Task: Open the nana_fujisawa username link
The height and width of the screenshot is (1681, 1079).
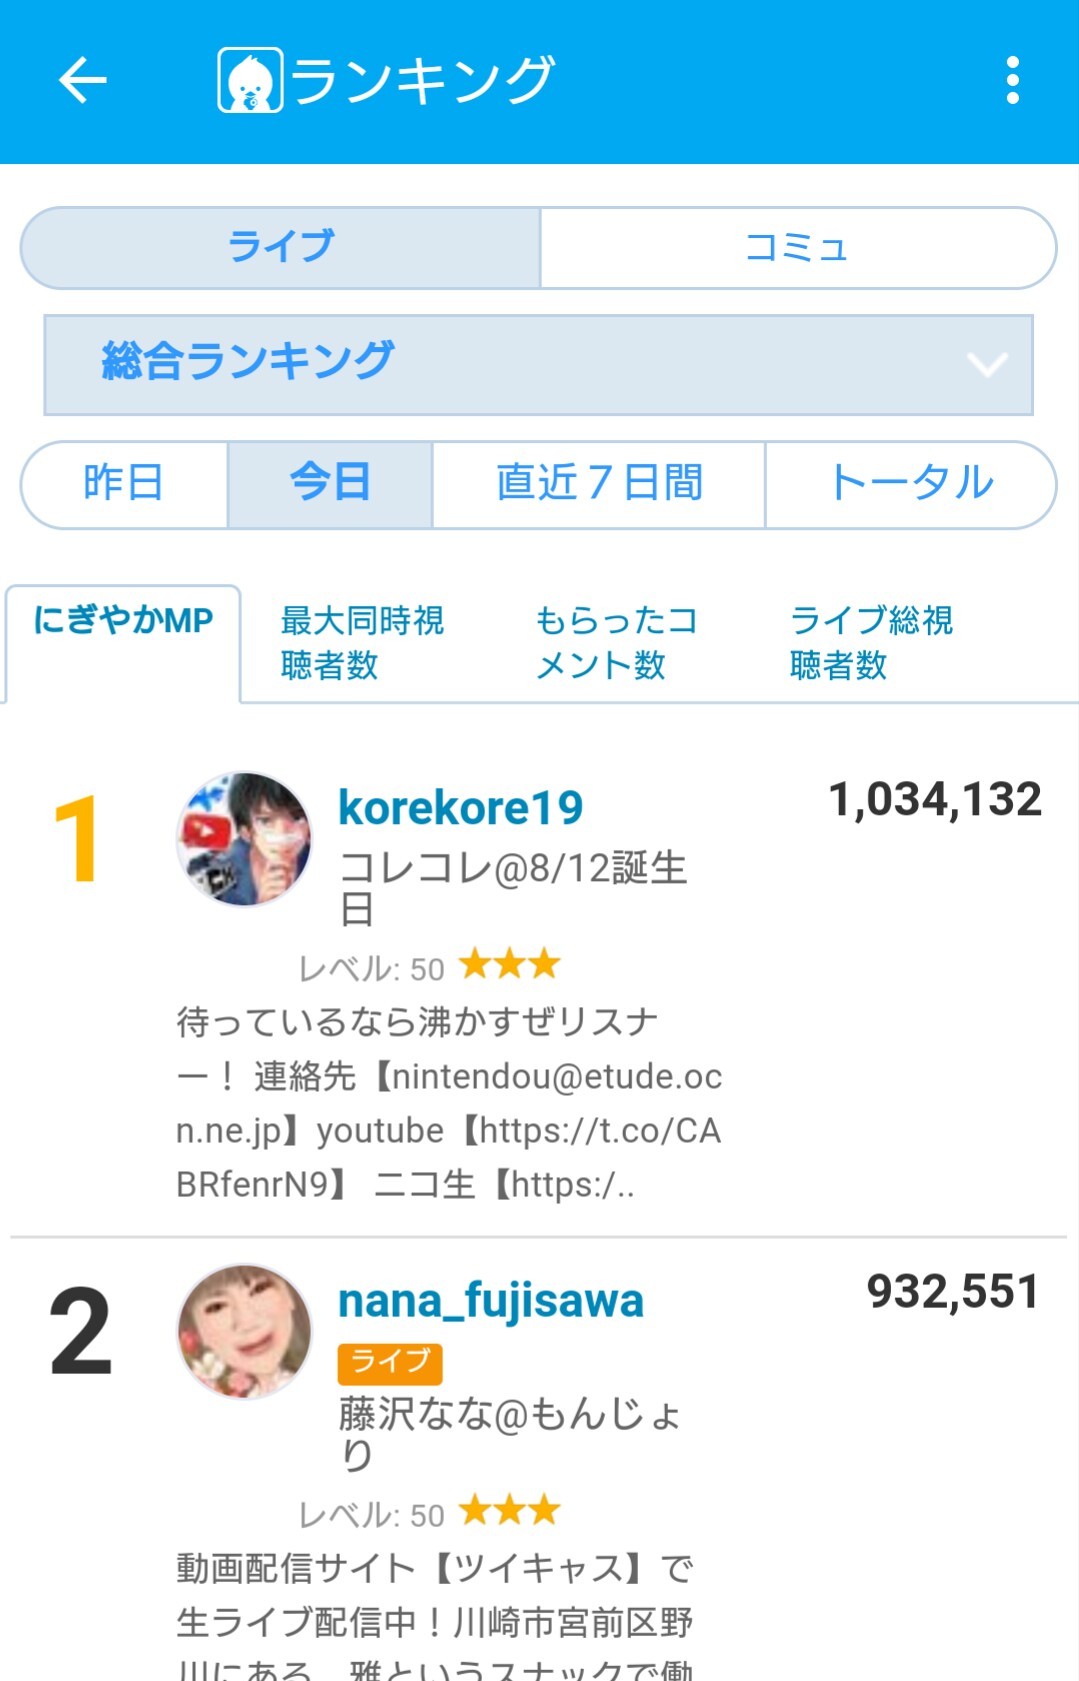Action: tap(490, 1301)
